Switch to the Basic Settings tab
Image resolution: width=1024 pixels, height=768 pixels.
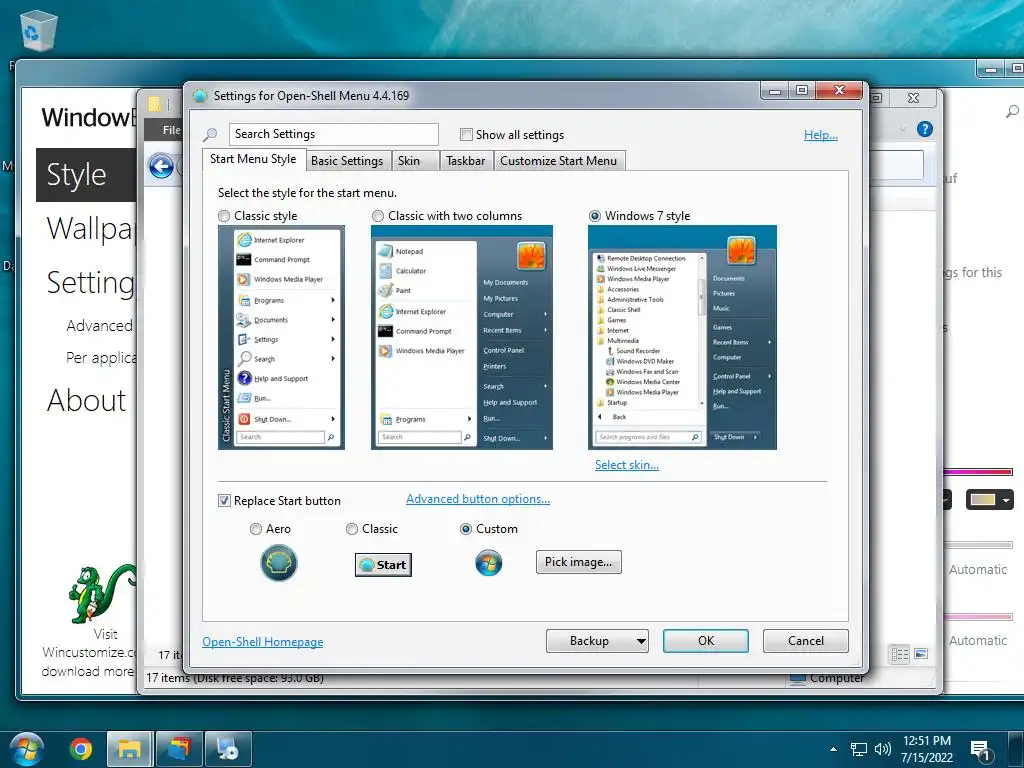pyautogui.click(x=347, y=161)
